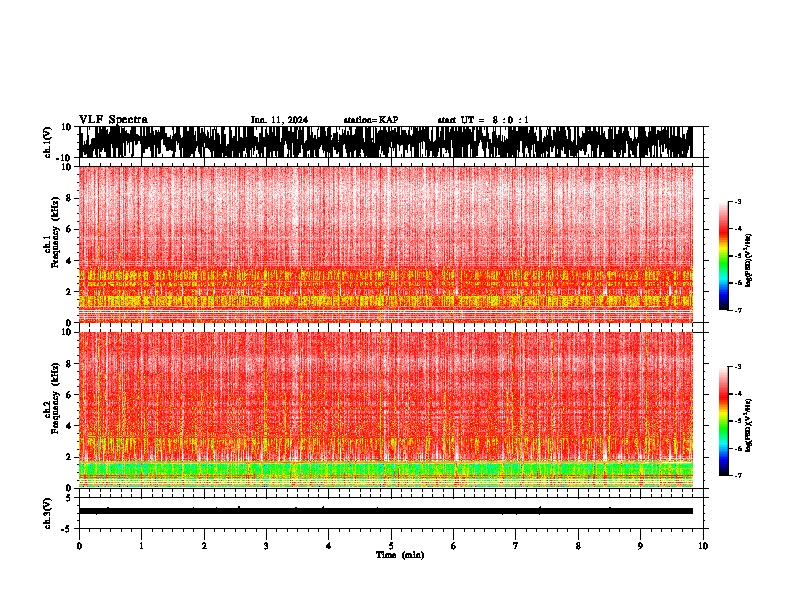
Task: Click time axis tick label "0"
Action: tap(79, 546)
